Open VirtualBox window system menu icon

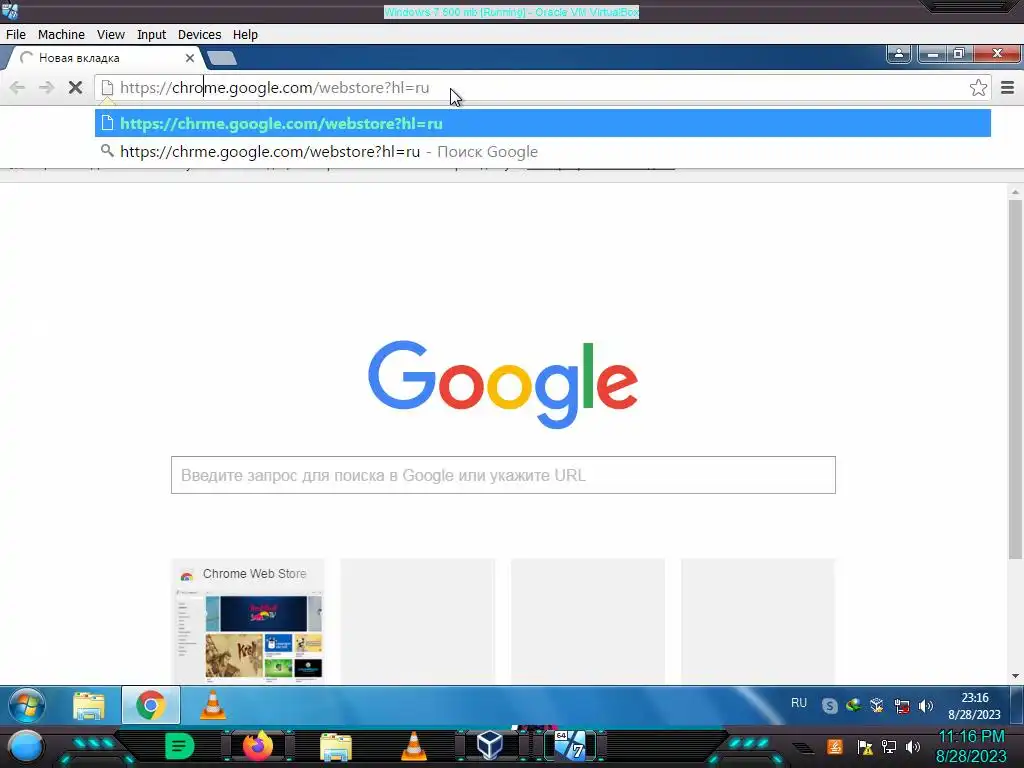tap(10, 11)
